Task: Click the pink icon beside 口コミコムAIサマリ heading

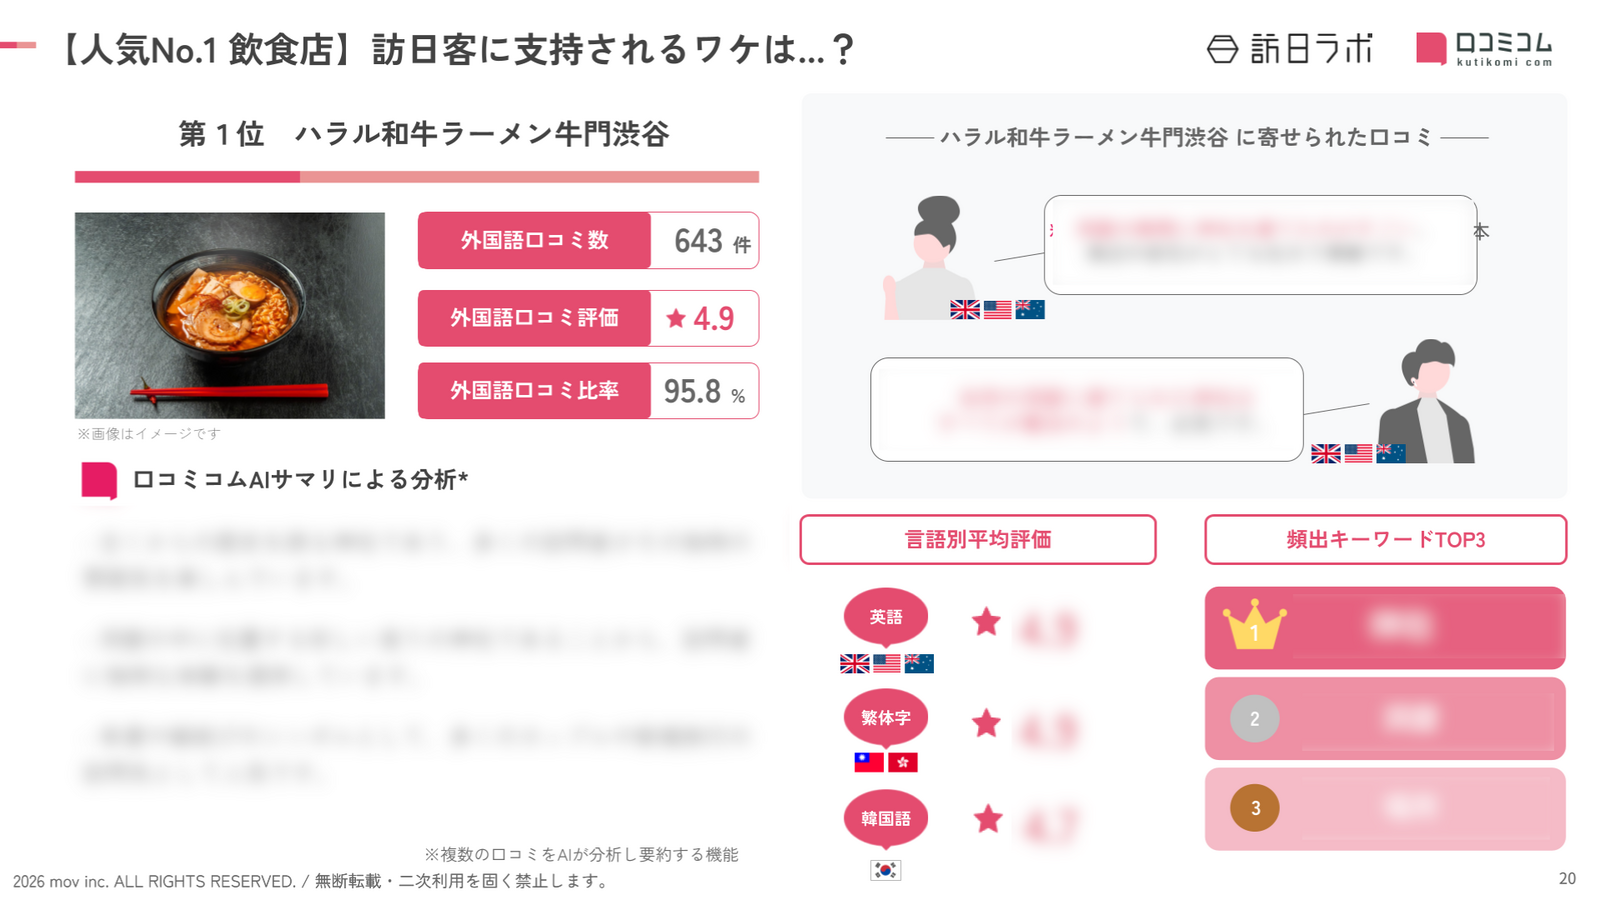Action: [99, 480]
